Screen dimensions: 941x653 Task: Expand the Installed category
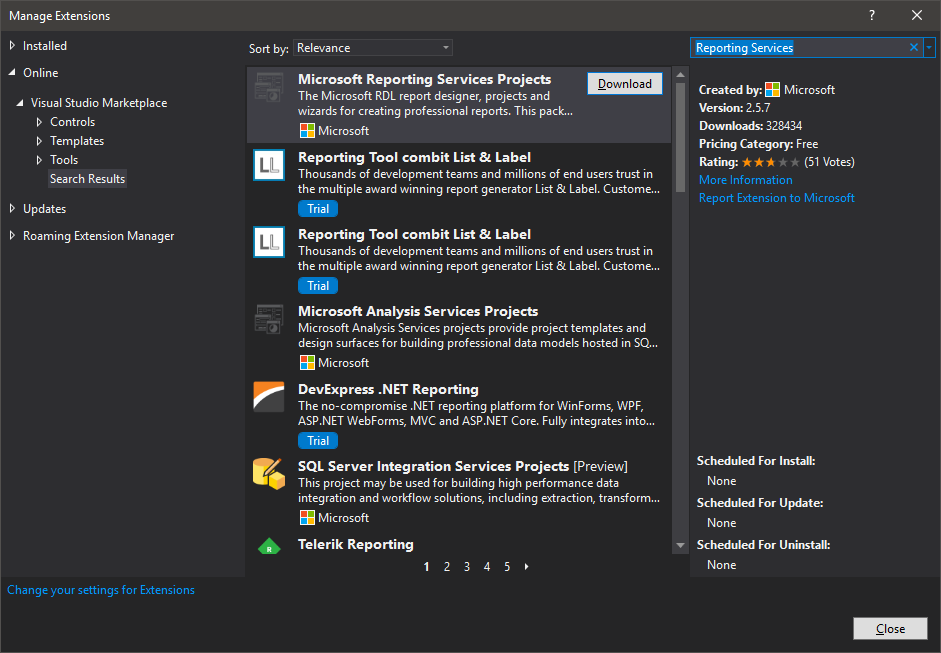pyautogui.click(x=12, y=46)
